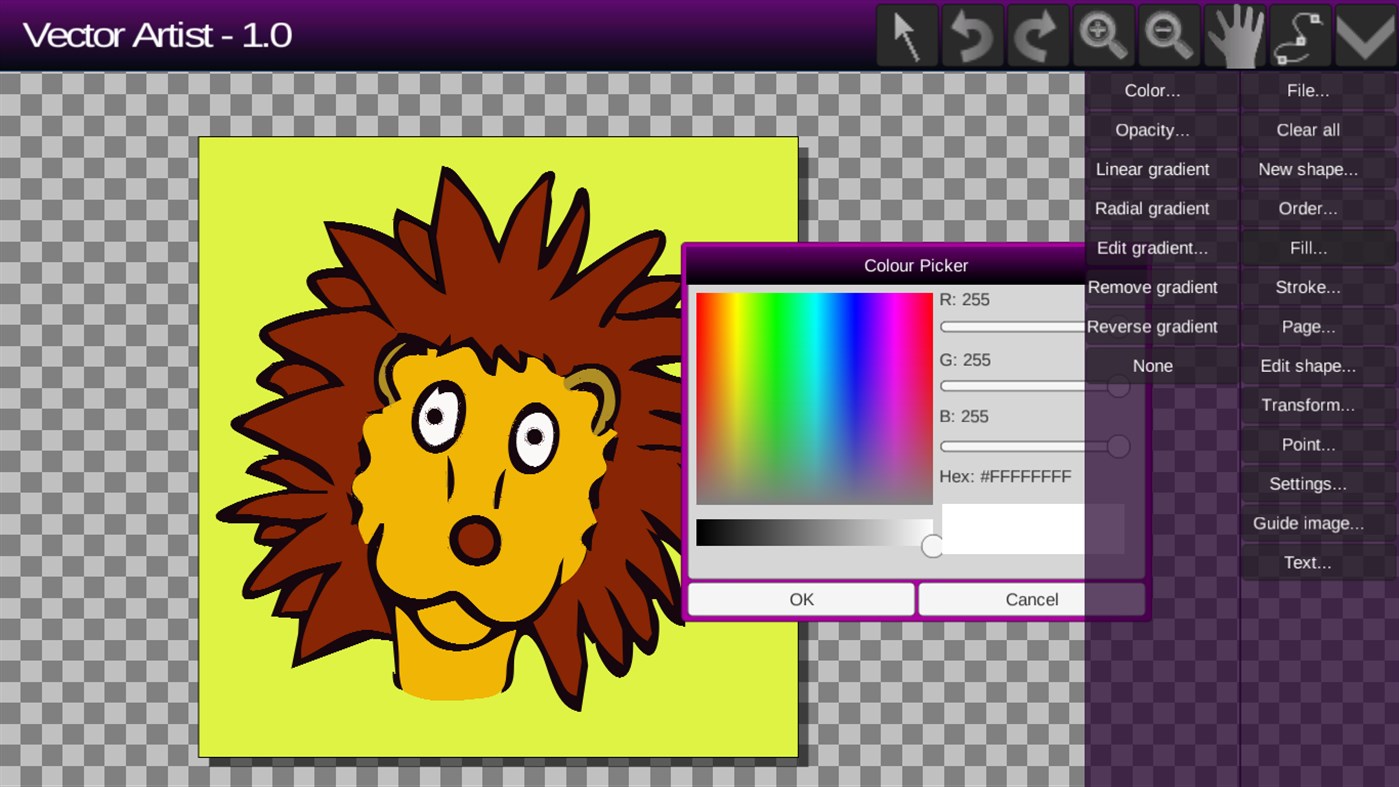Collapse the menu with the chevron icon
This screenshot has width=1399, height=787.
(1364, 35)
